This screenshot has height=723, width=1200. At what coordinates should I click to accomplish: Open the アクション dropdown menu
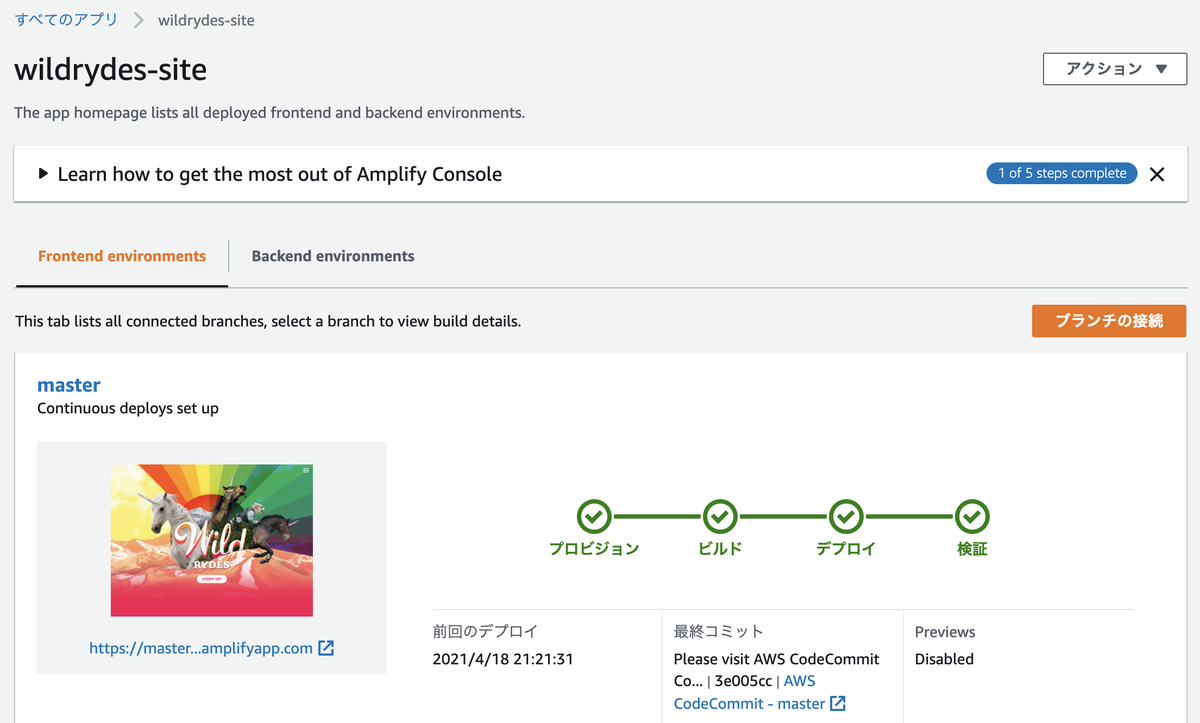coord(1115,69)
